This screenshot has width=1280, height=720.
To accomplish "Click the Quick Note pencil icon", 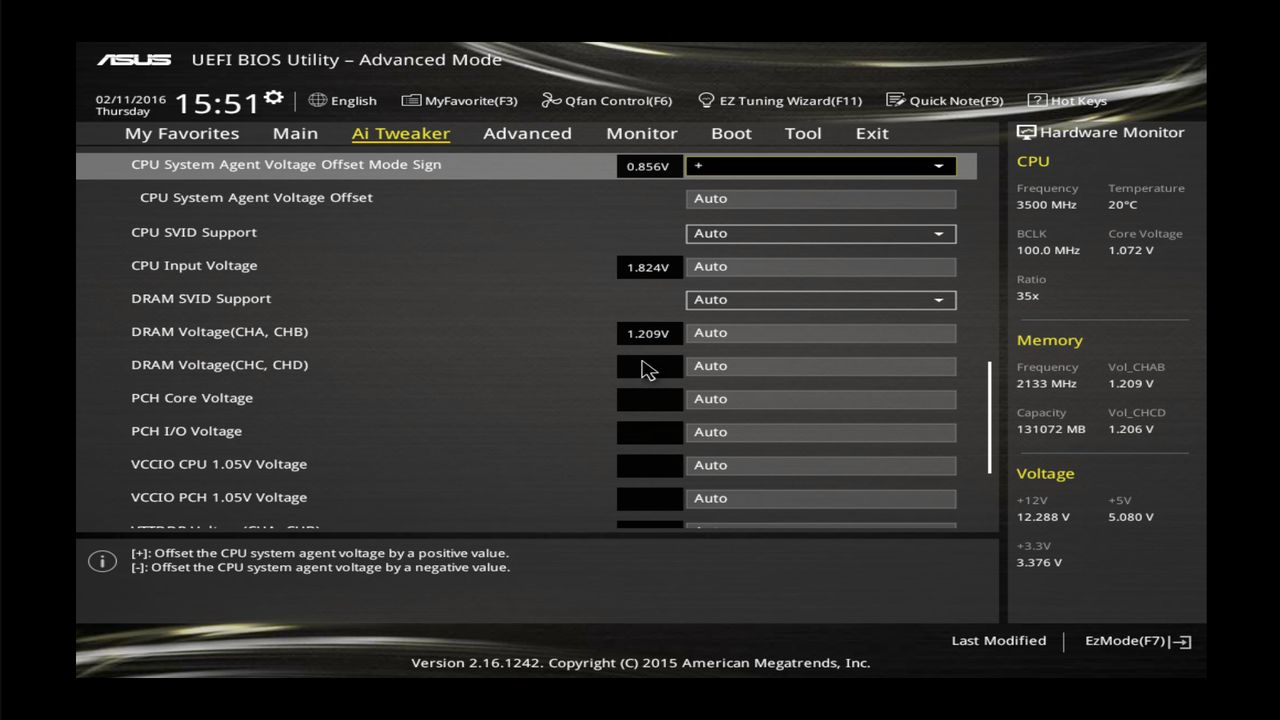I will (895, 100).
